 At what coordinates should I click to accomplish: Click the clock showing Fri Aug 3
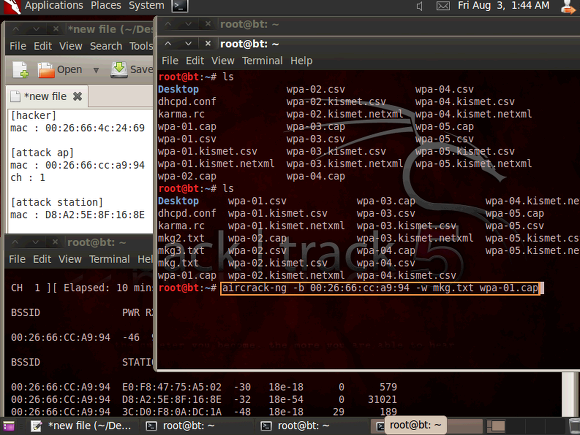[x=503, y=6]
